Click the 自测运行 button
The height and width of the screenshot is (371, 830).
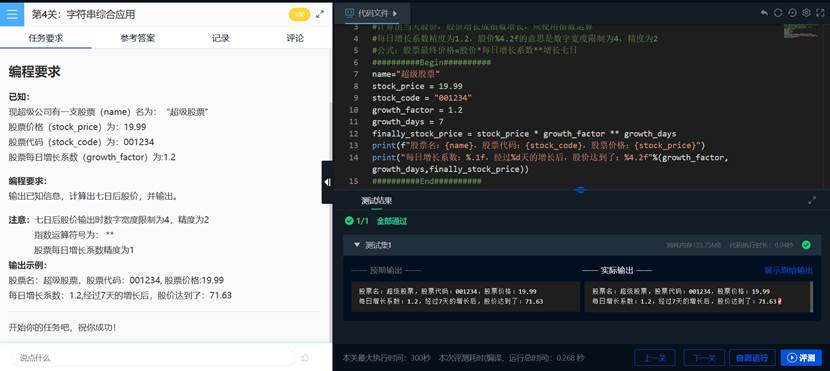tap(752, 358)
